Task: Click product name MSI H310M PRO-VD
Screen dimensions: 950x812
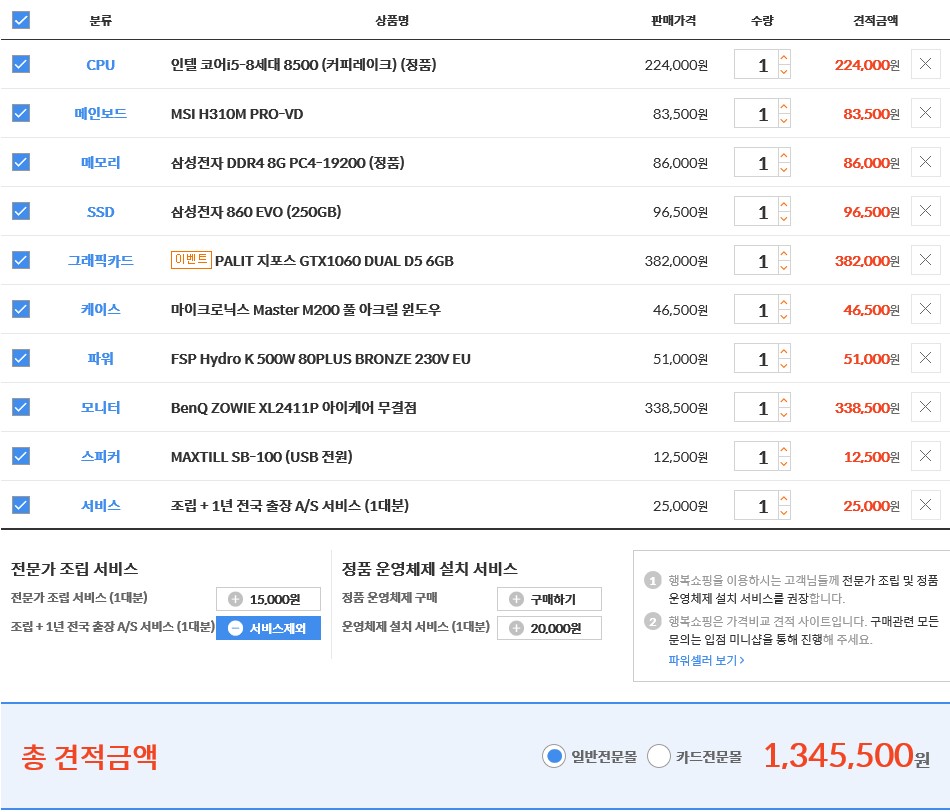Action: pyautogui.click(x=237, y=114)
